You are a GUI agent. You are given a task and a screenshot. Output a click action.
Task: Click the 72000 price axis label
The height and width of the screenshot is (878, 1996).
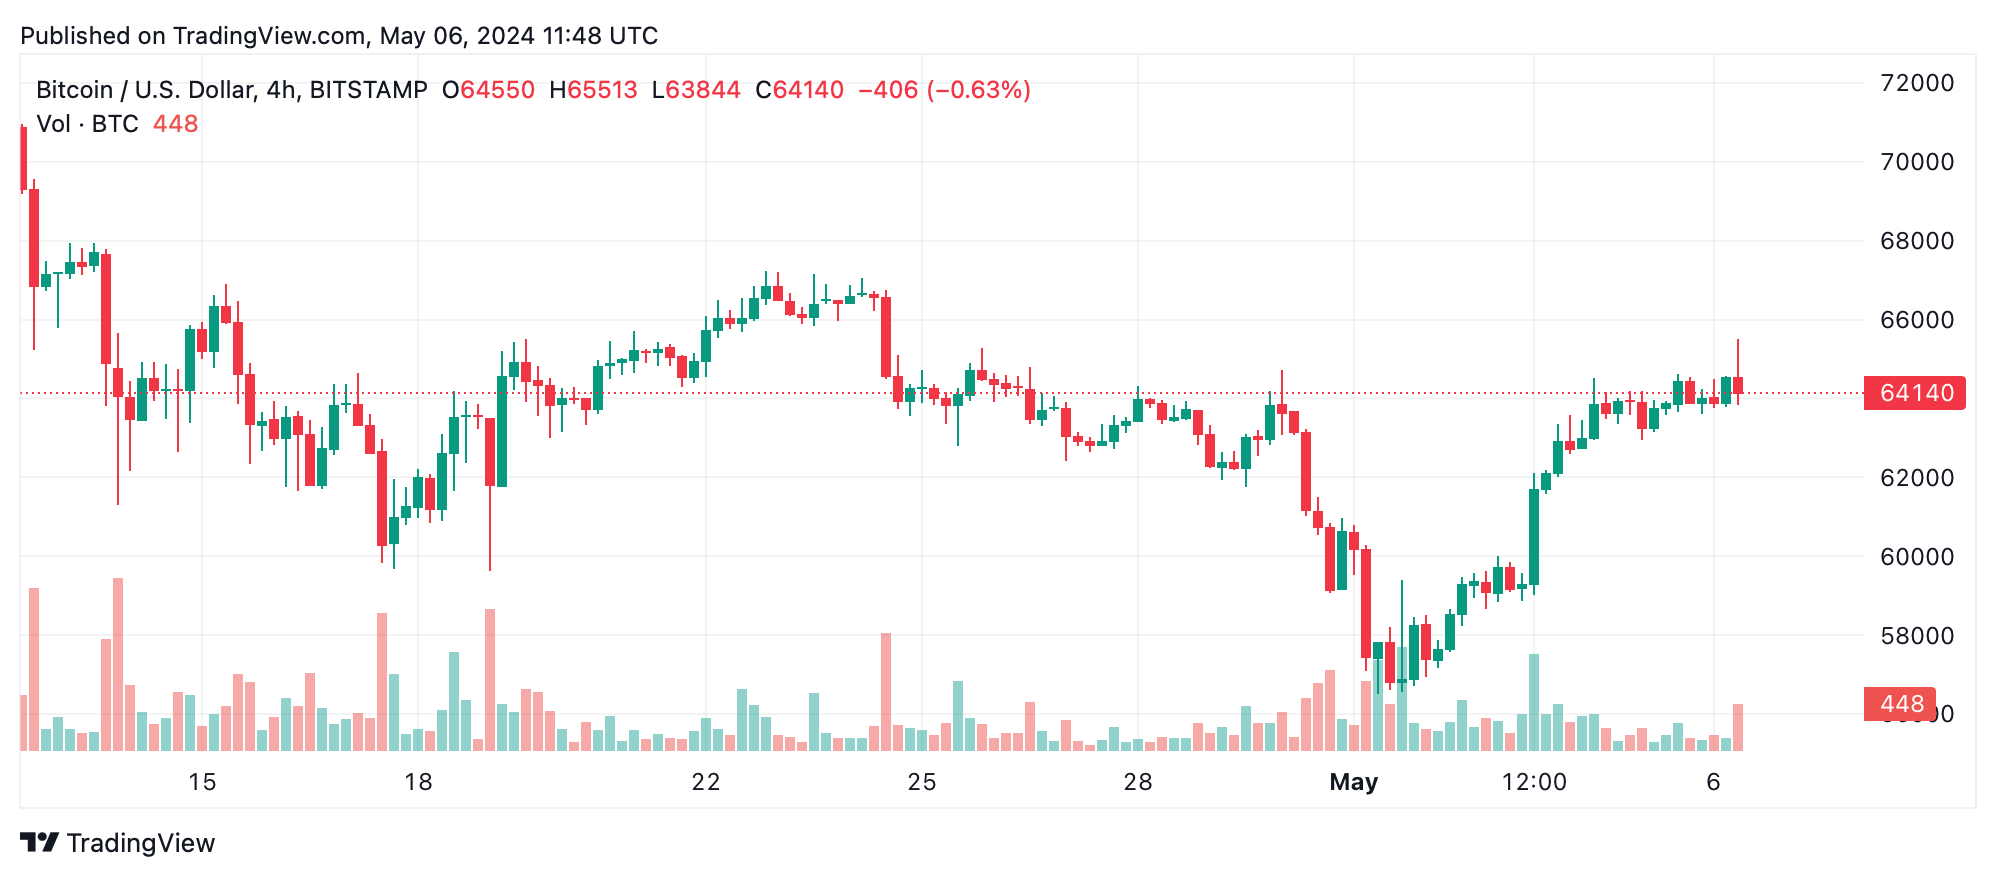[x=1917, y=83]
